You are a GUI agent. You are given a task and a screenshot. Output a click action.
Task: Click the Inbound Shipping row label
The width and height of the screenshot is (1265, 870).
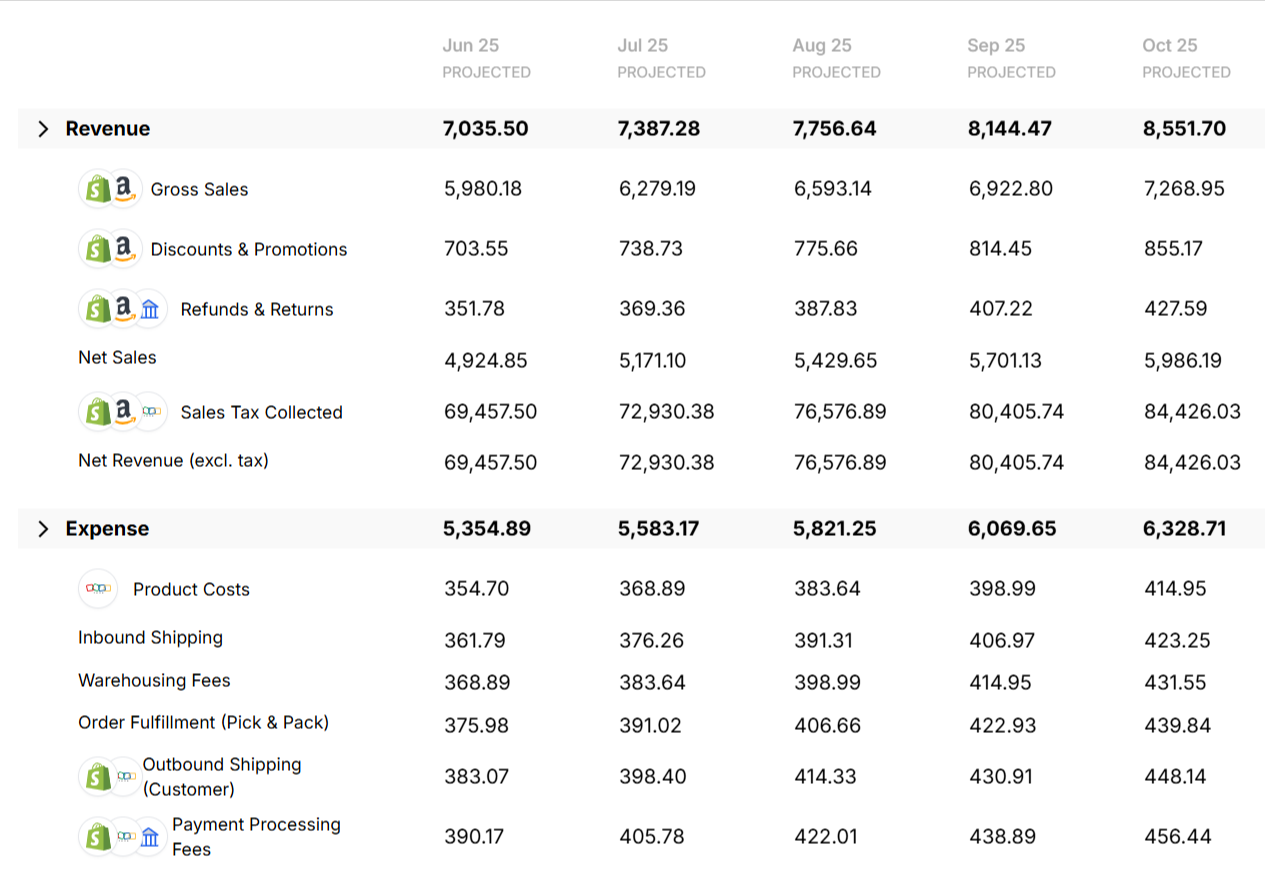150,638
